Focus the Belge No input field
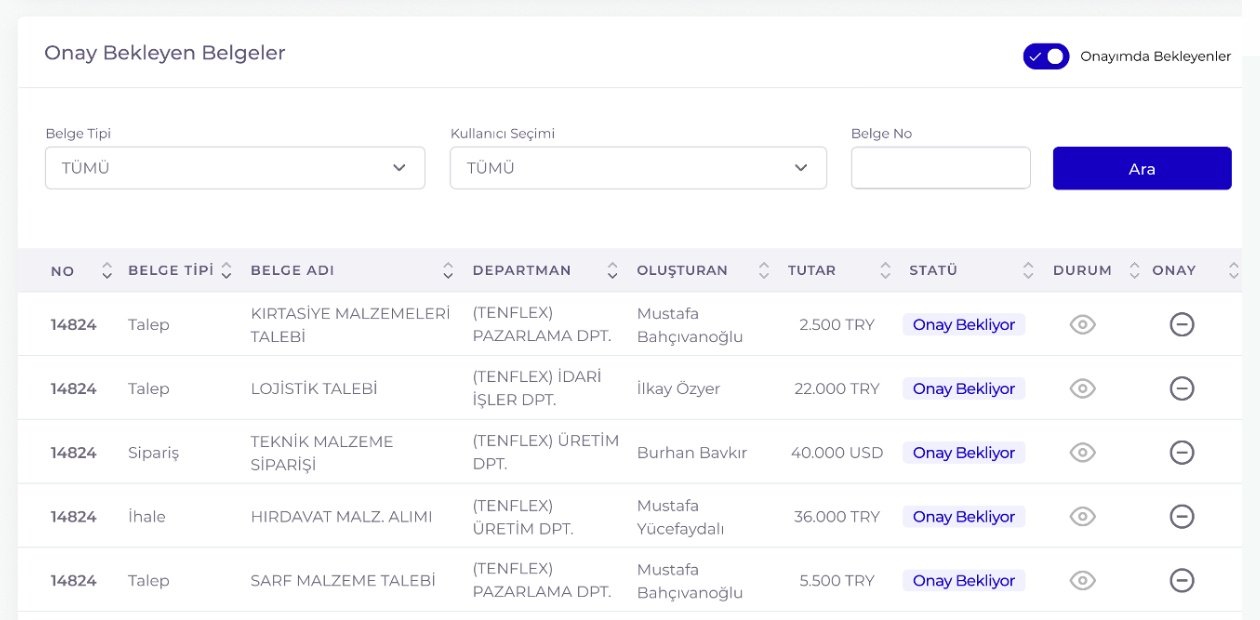Viewport: 1260px width, 620px height. [x=940, y=168]
